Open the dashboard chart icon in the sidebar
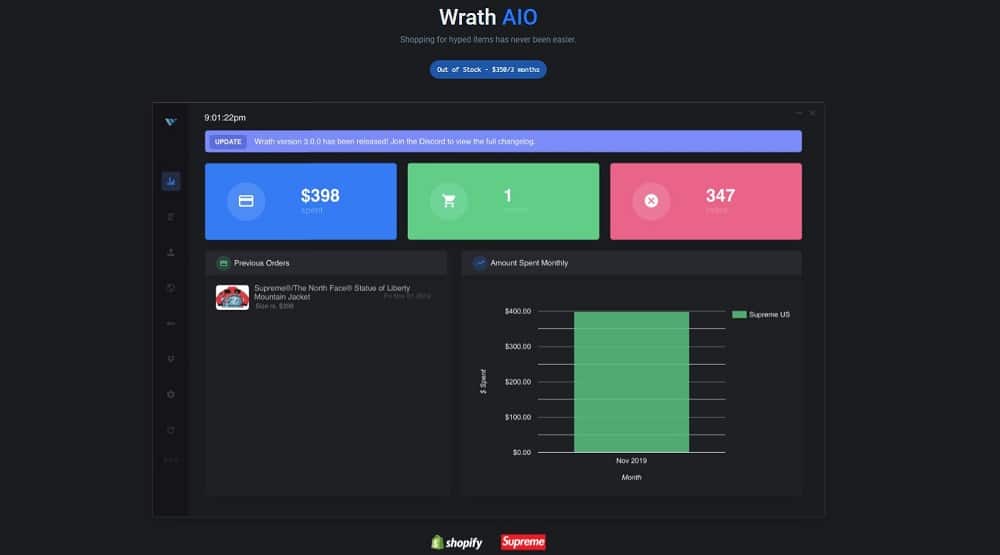1000x555 pixels. pos(171,181)
